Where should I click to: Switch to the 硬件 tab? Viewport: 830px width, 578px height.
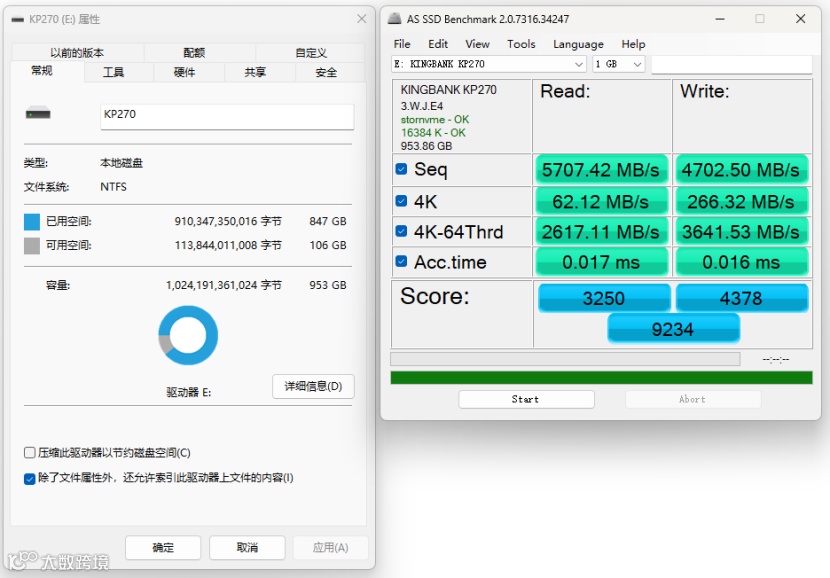coord(184,73)
